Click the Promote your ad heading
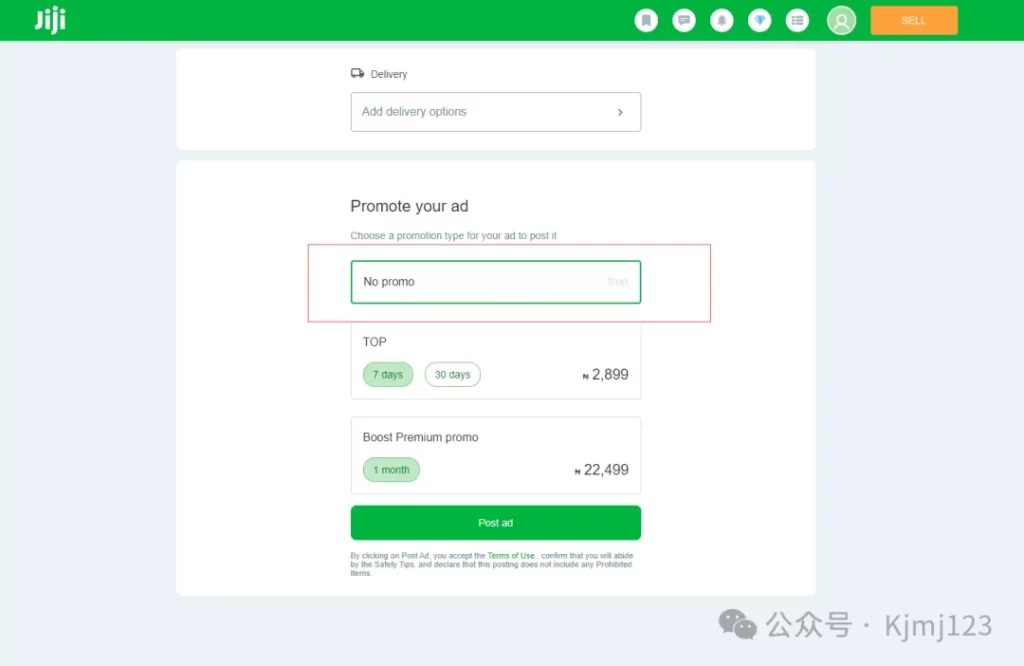The width and height of the screenshot is (1024, 666). (x=409, y=206)
